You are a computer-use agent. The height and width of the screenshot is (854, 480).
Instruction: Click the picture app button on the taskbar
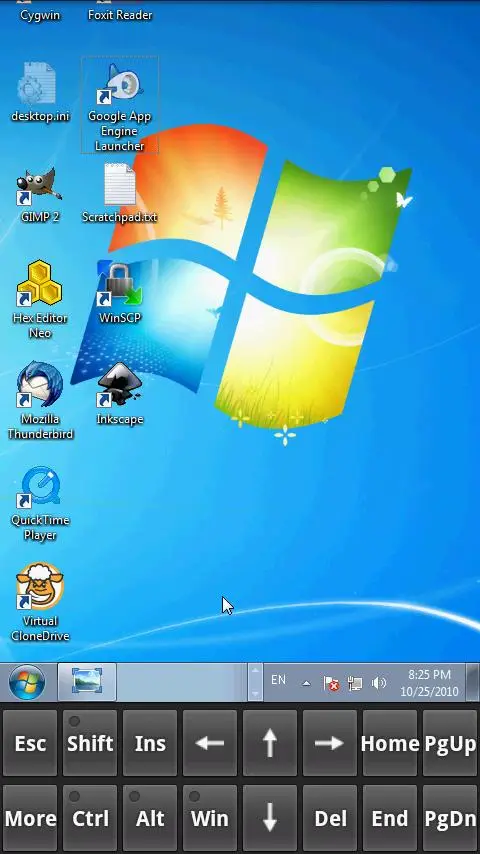tap(87, 682)
